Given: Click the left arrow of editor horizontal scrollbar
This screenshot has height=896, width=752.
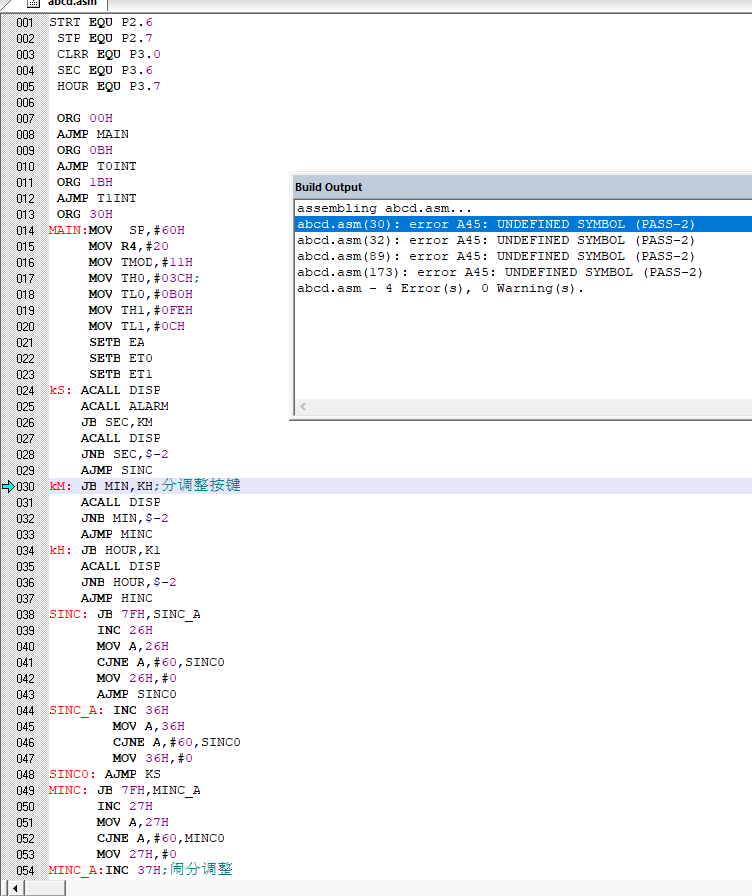Looking at the screenshot, I should click(15, 889).
